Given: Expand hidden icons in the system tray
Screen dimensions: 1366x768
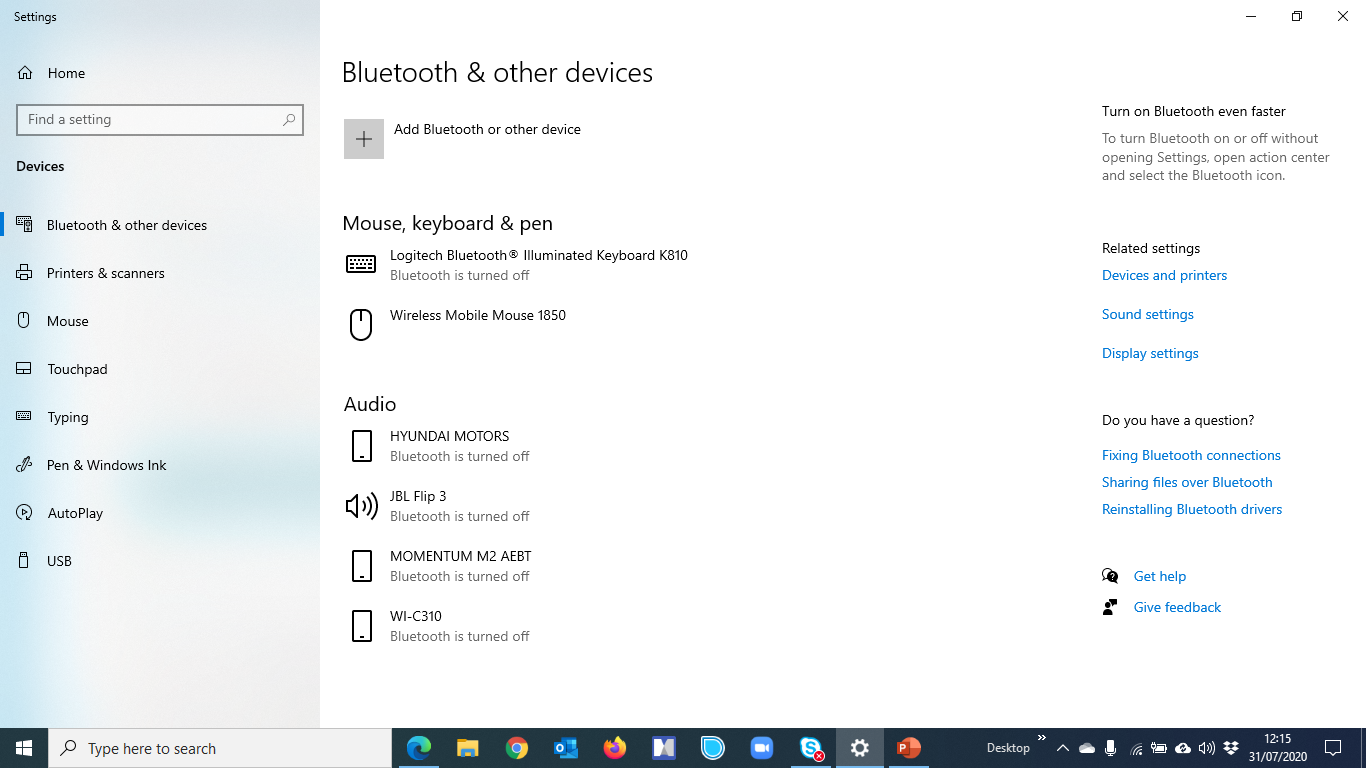Looking at the screenshot, I should (x=1062, y=748).
